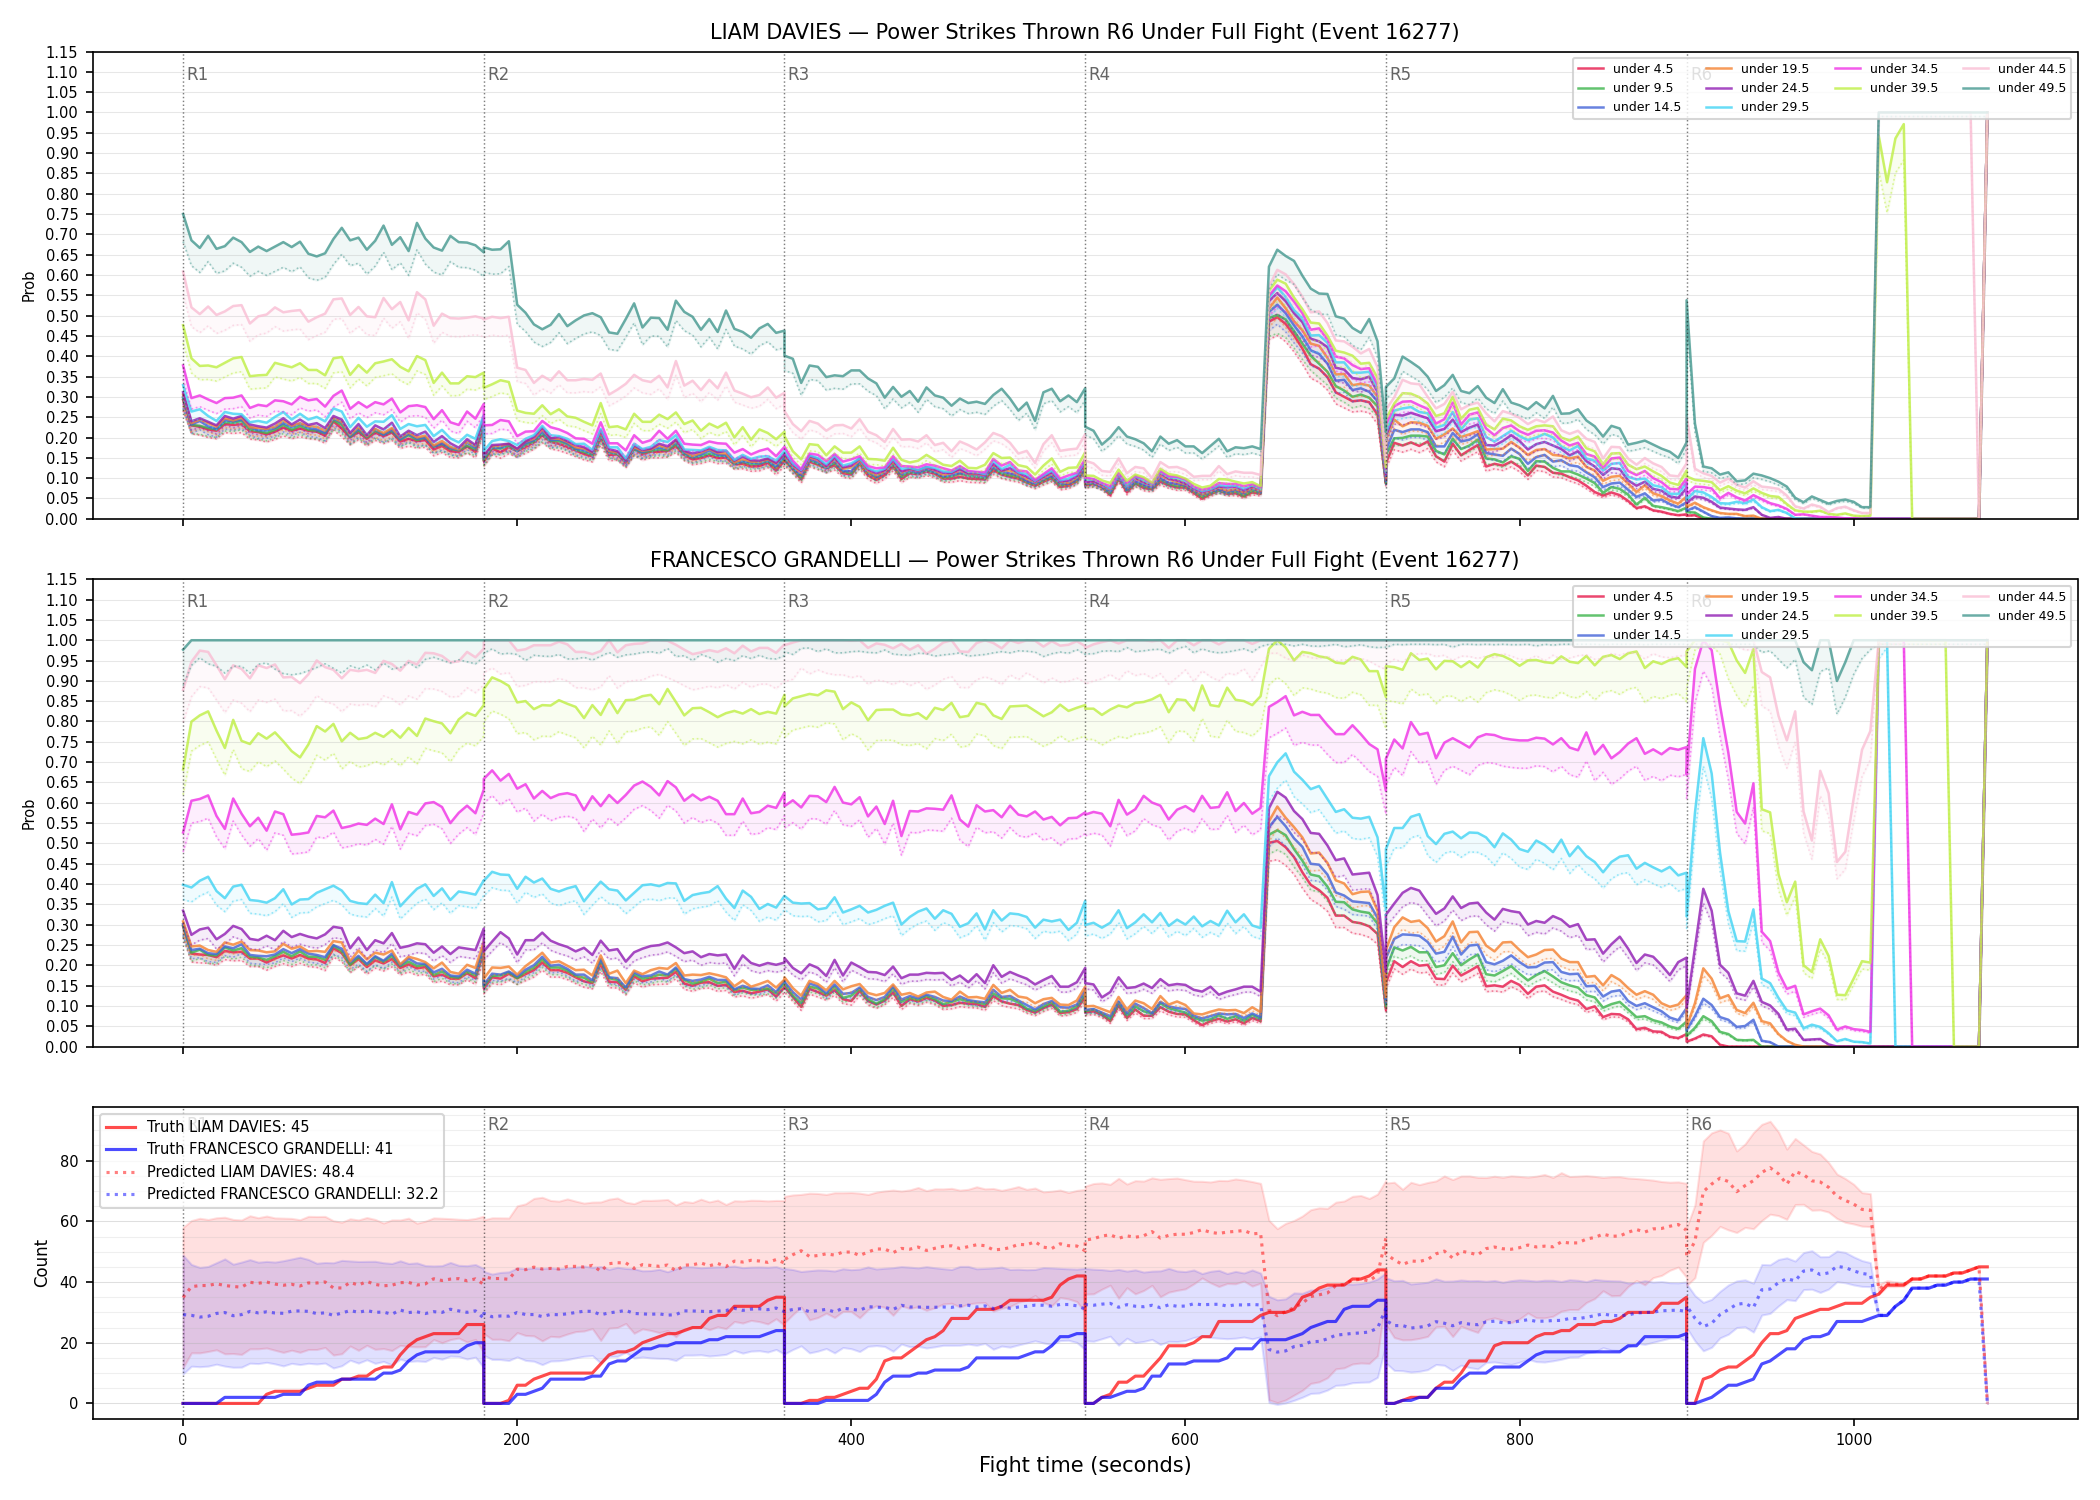
Task: Click R3 round marker in Liam Davies chart
Action: (x=798, y=74)
